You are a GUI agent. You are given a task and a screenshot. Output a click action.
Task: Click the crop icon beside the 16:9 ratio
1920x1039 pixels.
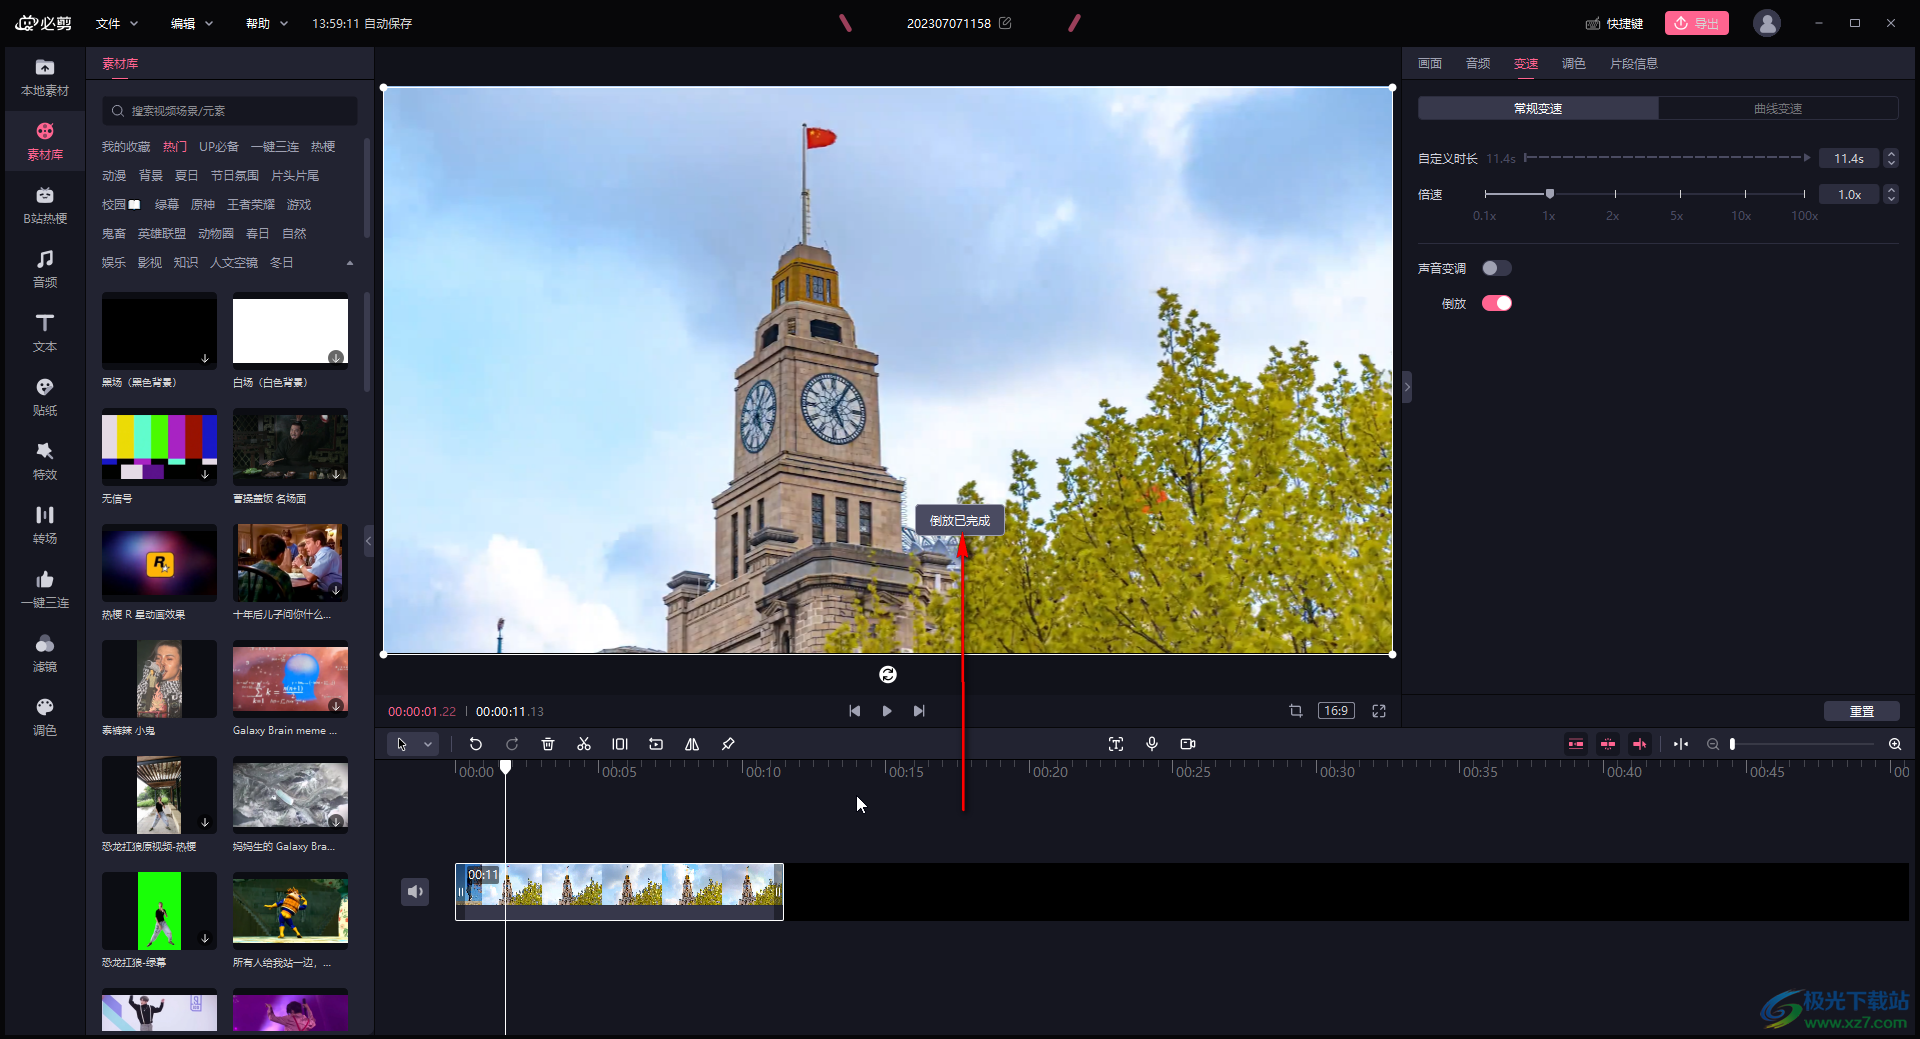(x=1296, y=711)
